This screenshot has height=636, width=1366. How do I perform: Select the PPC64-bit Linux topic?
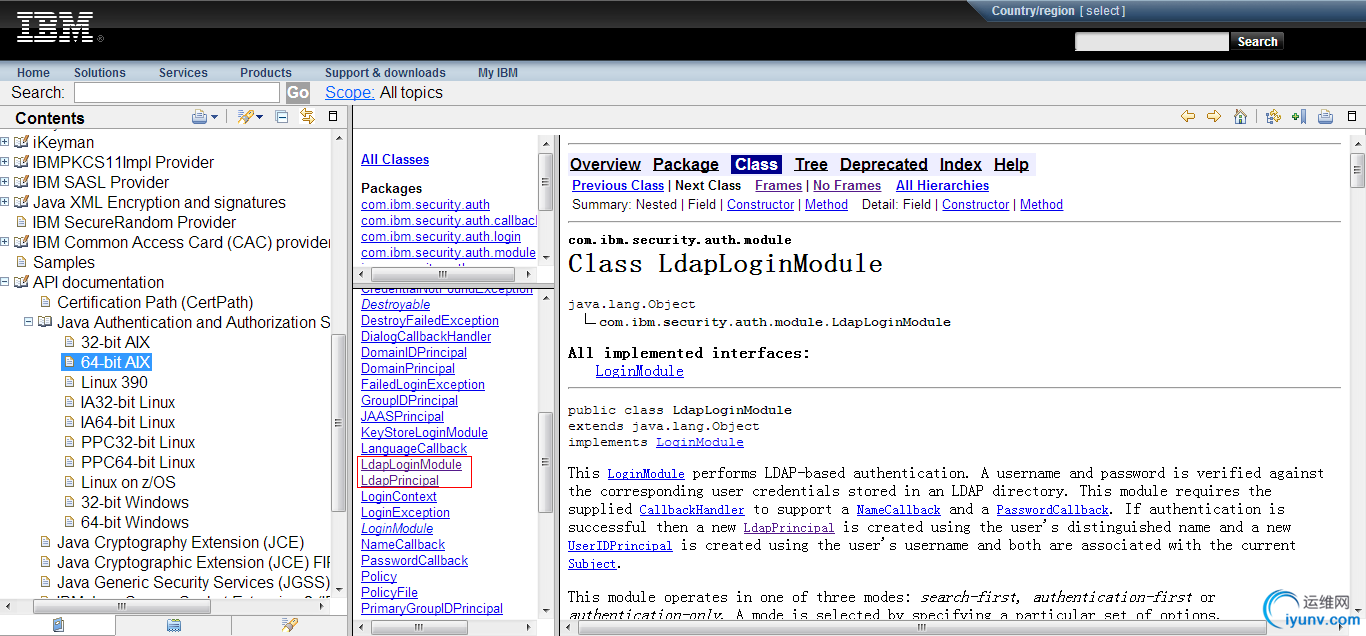[138, 462]
